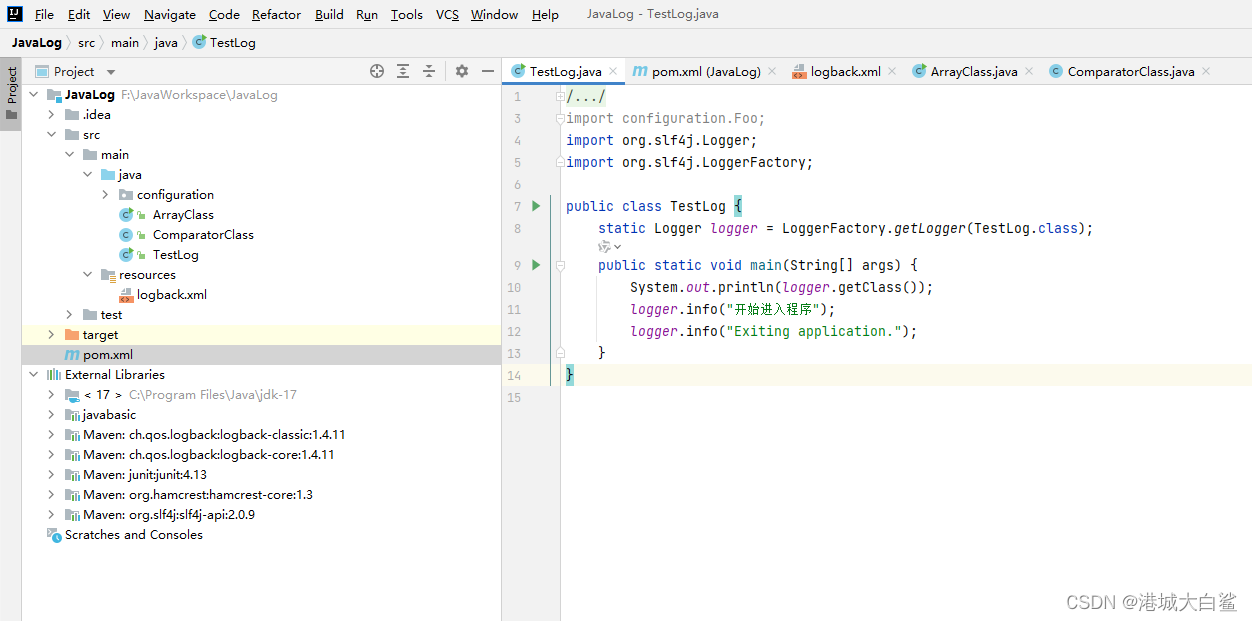Viewport: 1252px width, 621px height.
Task: Collapse External Libraries node
Action: click(34, 375)
